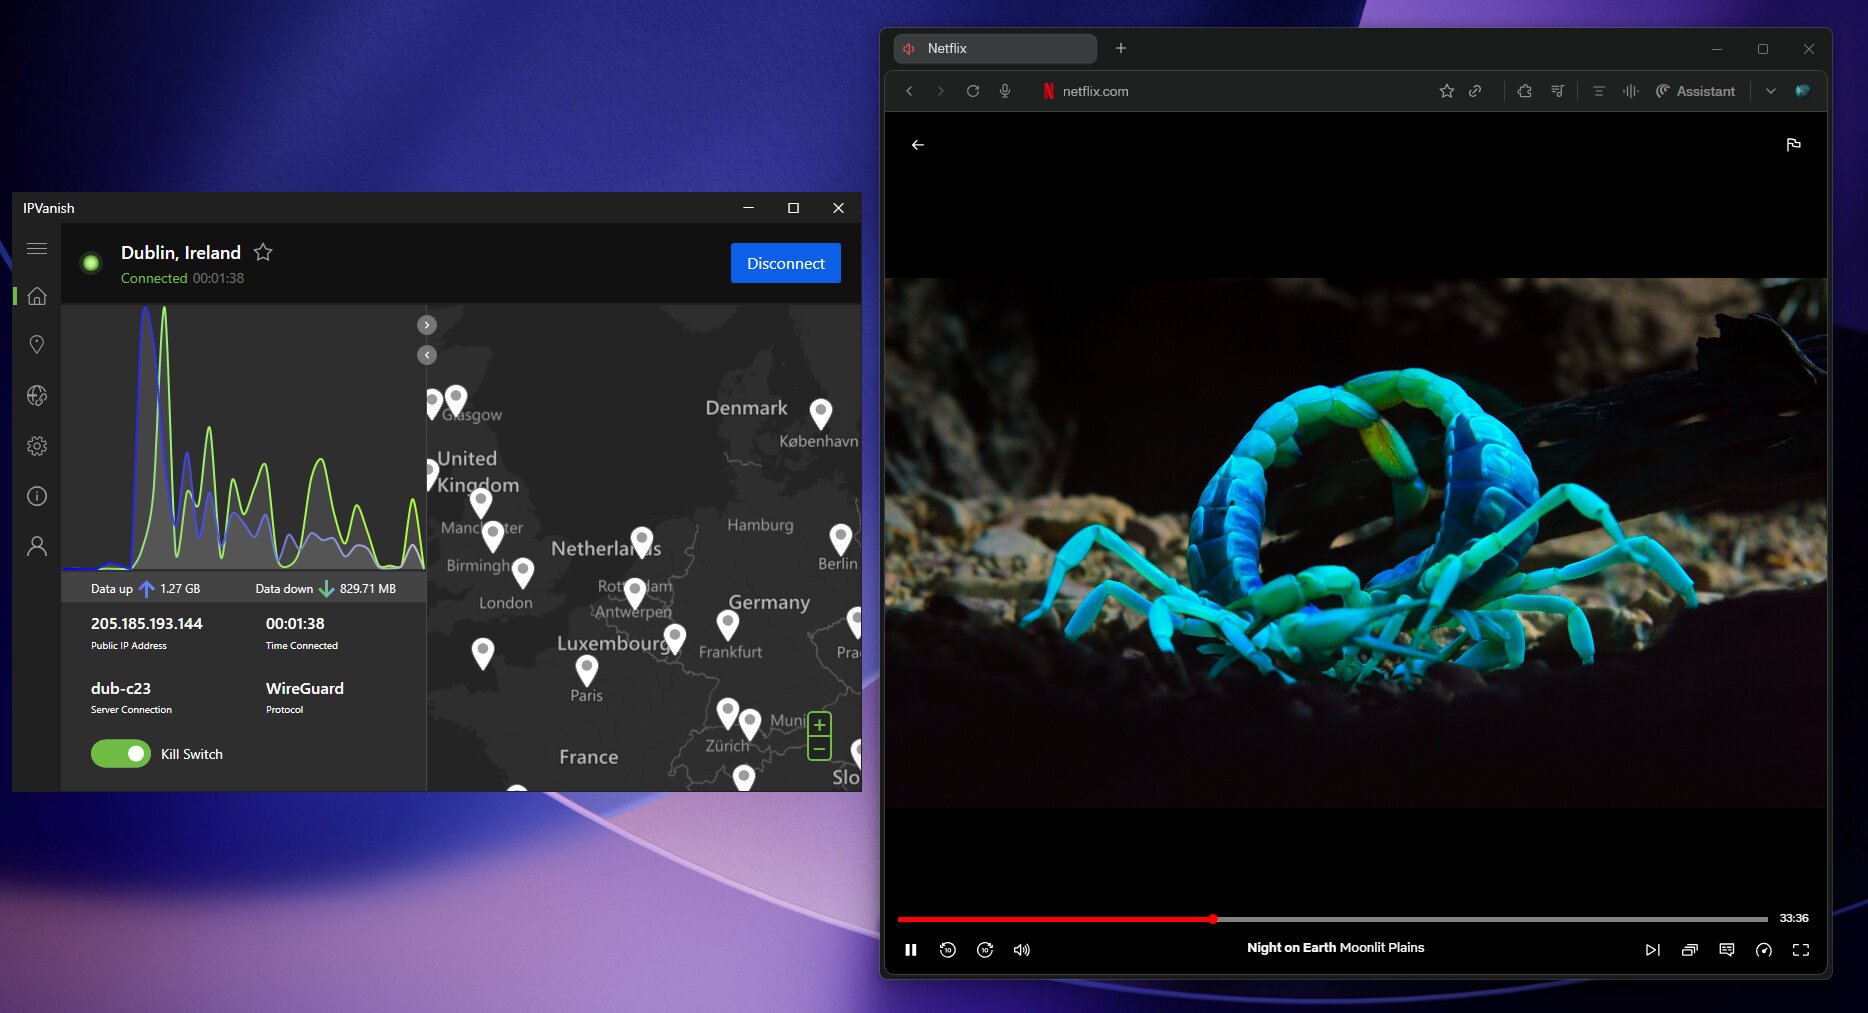Screen dimensions: 1868x1013
Task: Skip Netflix video forward 10 seconds
Action: (985, 950)
